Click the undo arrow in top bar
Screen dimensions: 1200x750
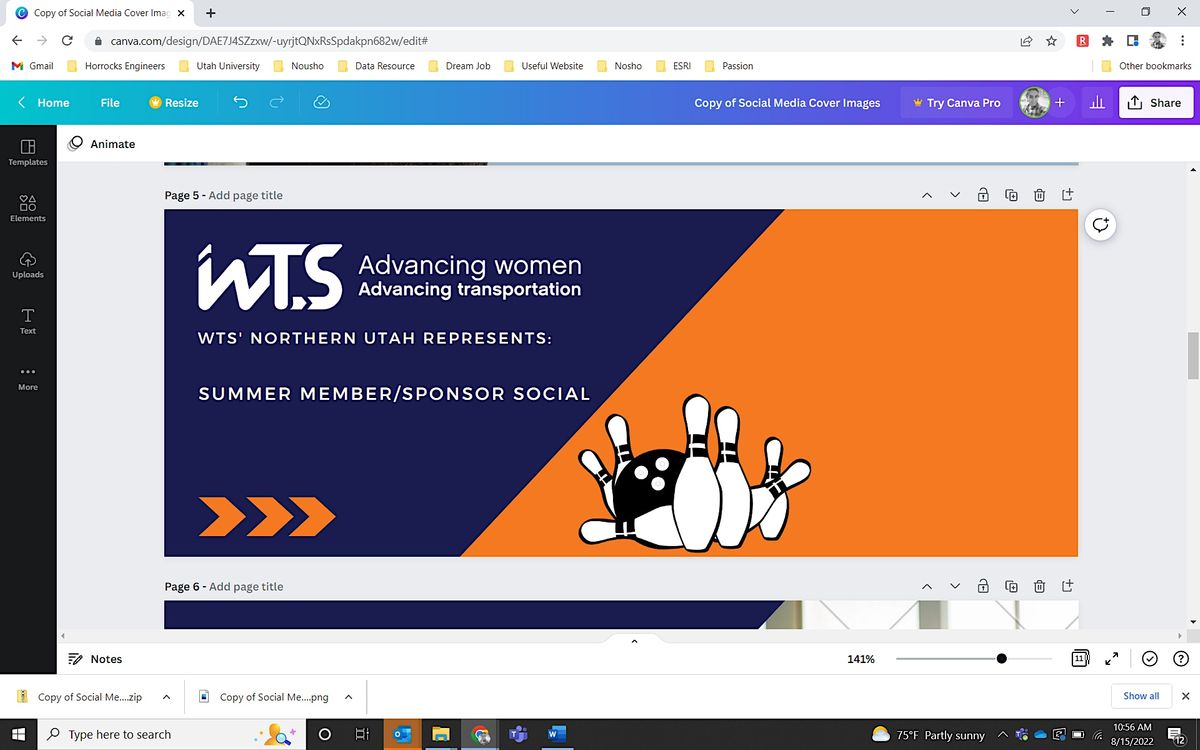[240, 102]
